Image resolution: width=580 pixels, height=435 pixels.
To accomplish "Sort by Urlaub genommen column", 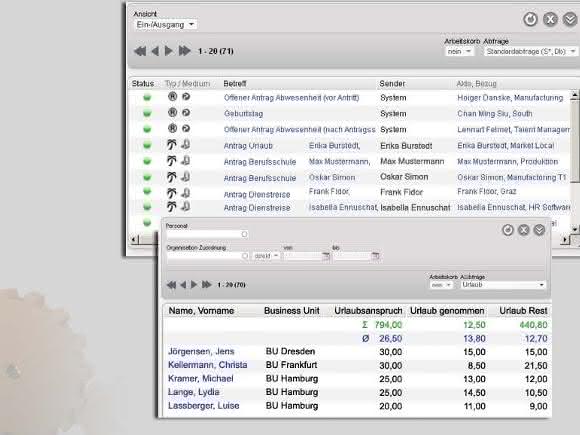I will 447,311.
